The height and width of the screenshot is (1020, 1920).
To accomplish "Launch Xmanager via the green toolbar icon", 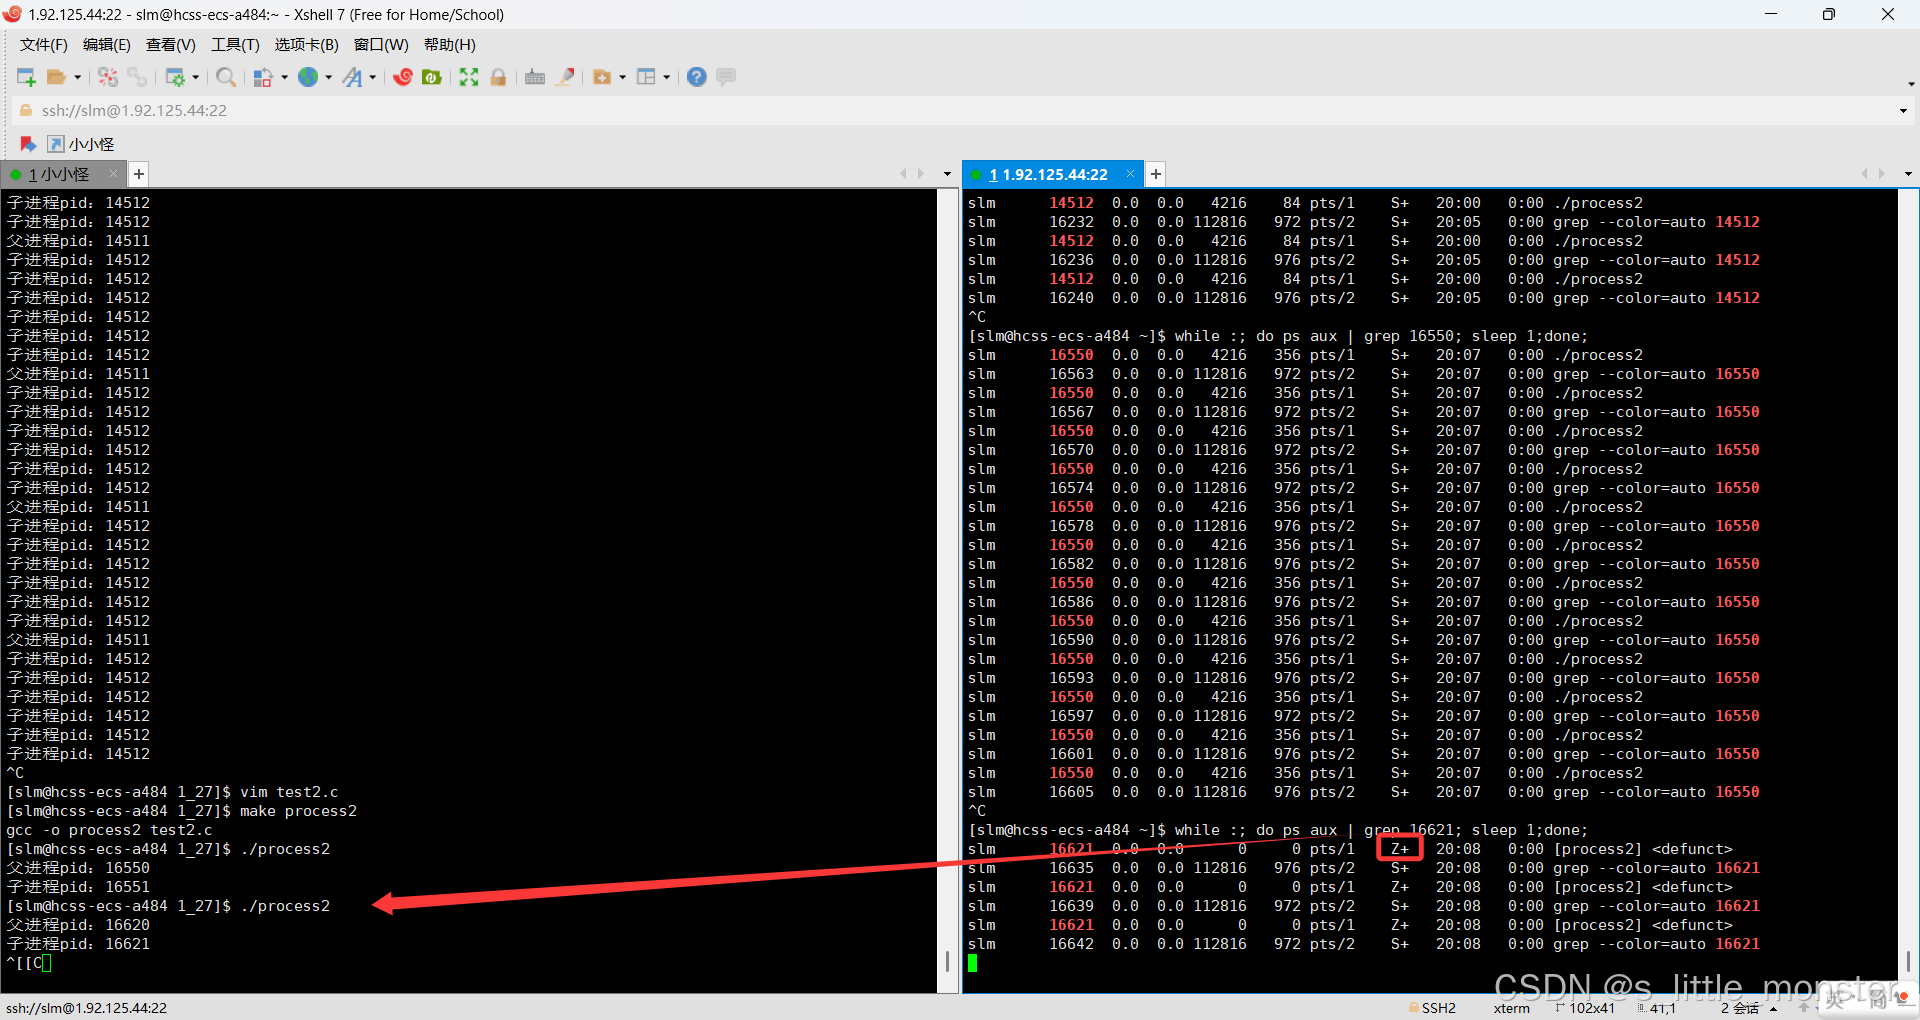I will click(432, 77).
